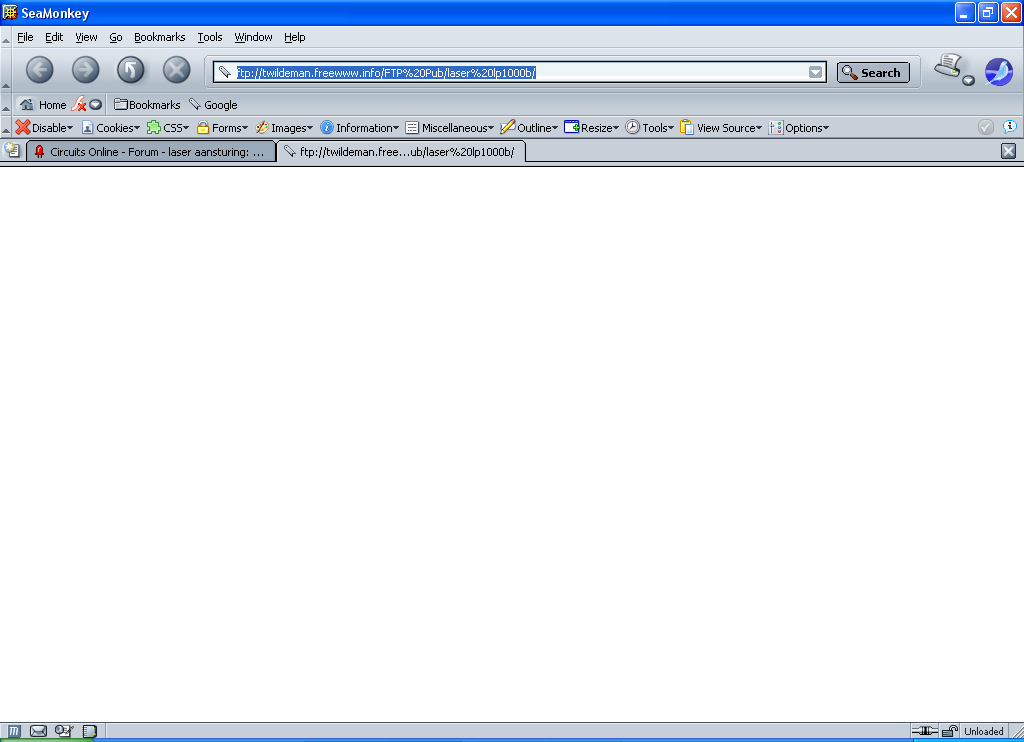Open Composer from the status bar
The height and width of the screenshot is (742, 1024).
tap(64, 732)
